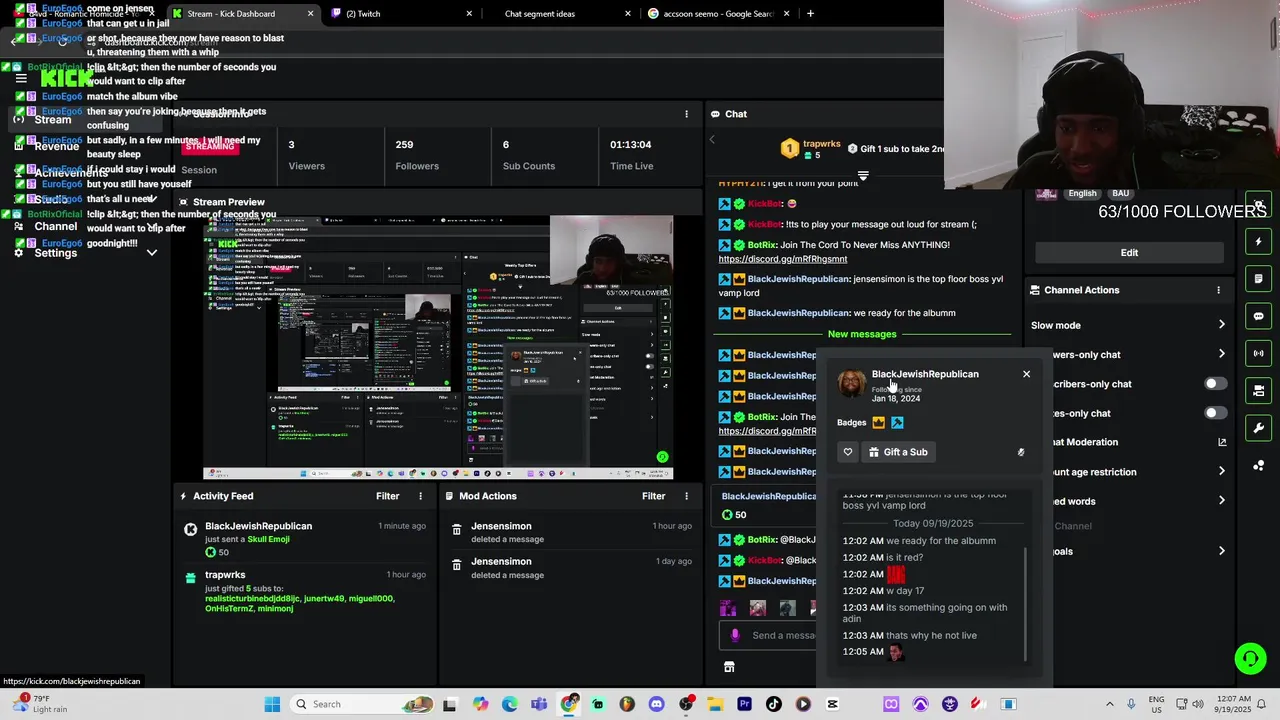
Task: Click the taskbar microphone tray icon
Action: click(1131, 704)
